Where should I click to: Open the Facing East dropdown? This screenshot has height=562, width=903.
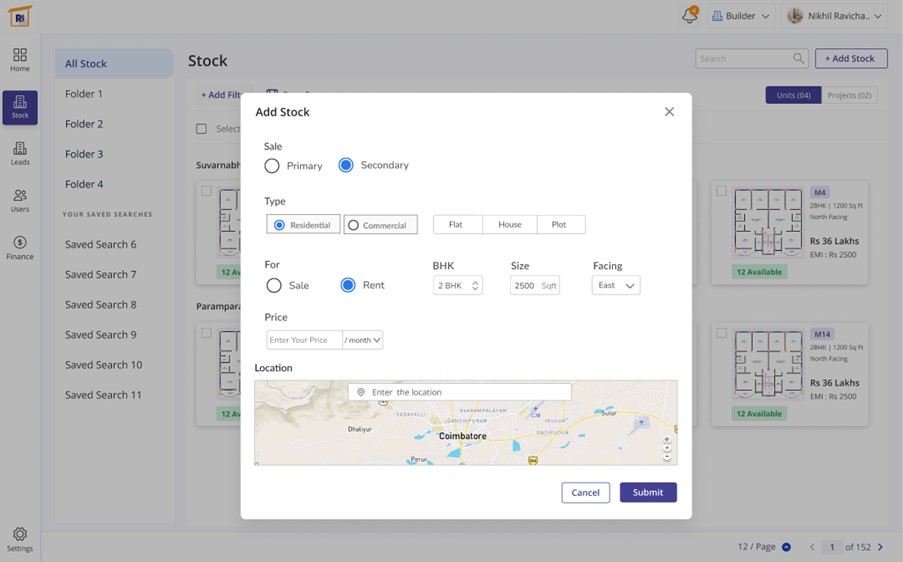click(x=616, y=286)
